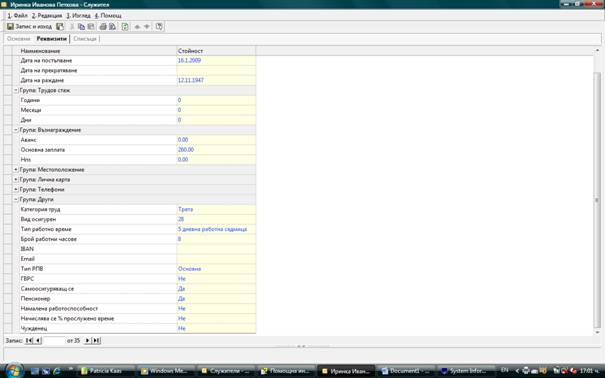Click the record number input field

click(x=54, y=341)
